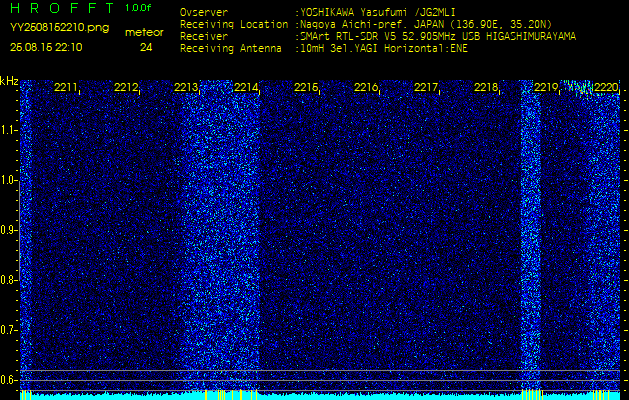Click the Ovserver field label
The image size is (629, 400).
point(204,12)
